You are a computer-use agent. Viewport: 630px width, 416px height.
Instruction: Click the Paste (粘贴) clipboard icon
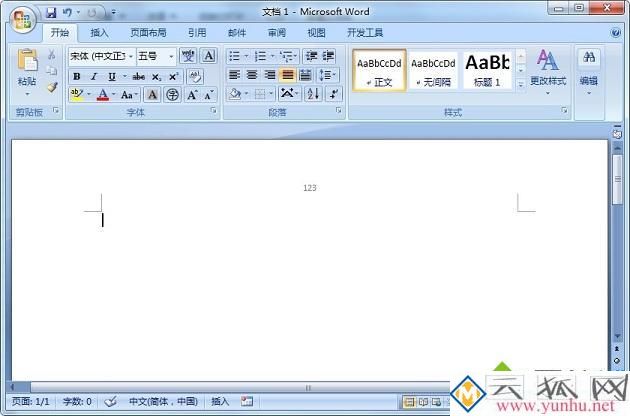pyautogui.click(x=27, y=60)
